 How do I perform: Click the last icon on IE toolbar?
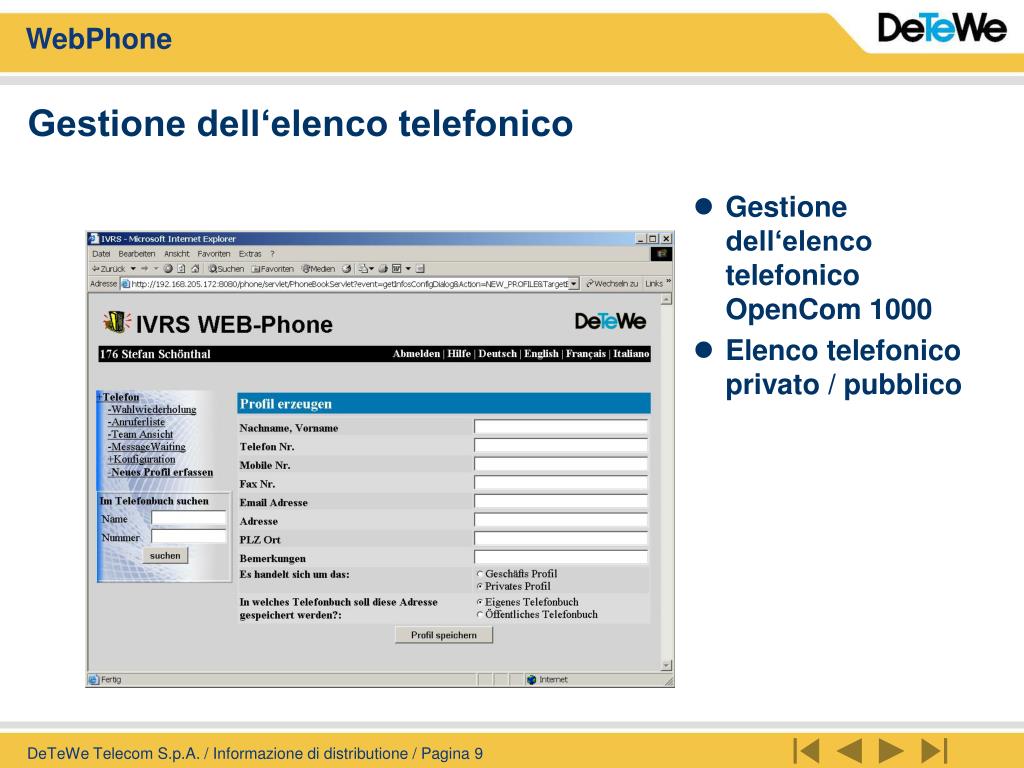coord(420,268)
